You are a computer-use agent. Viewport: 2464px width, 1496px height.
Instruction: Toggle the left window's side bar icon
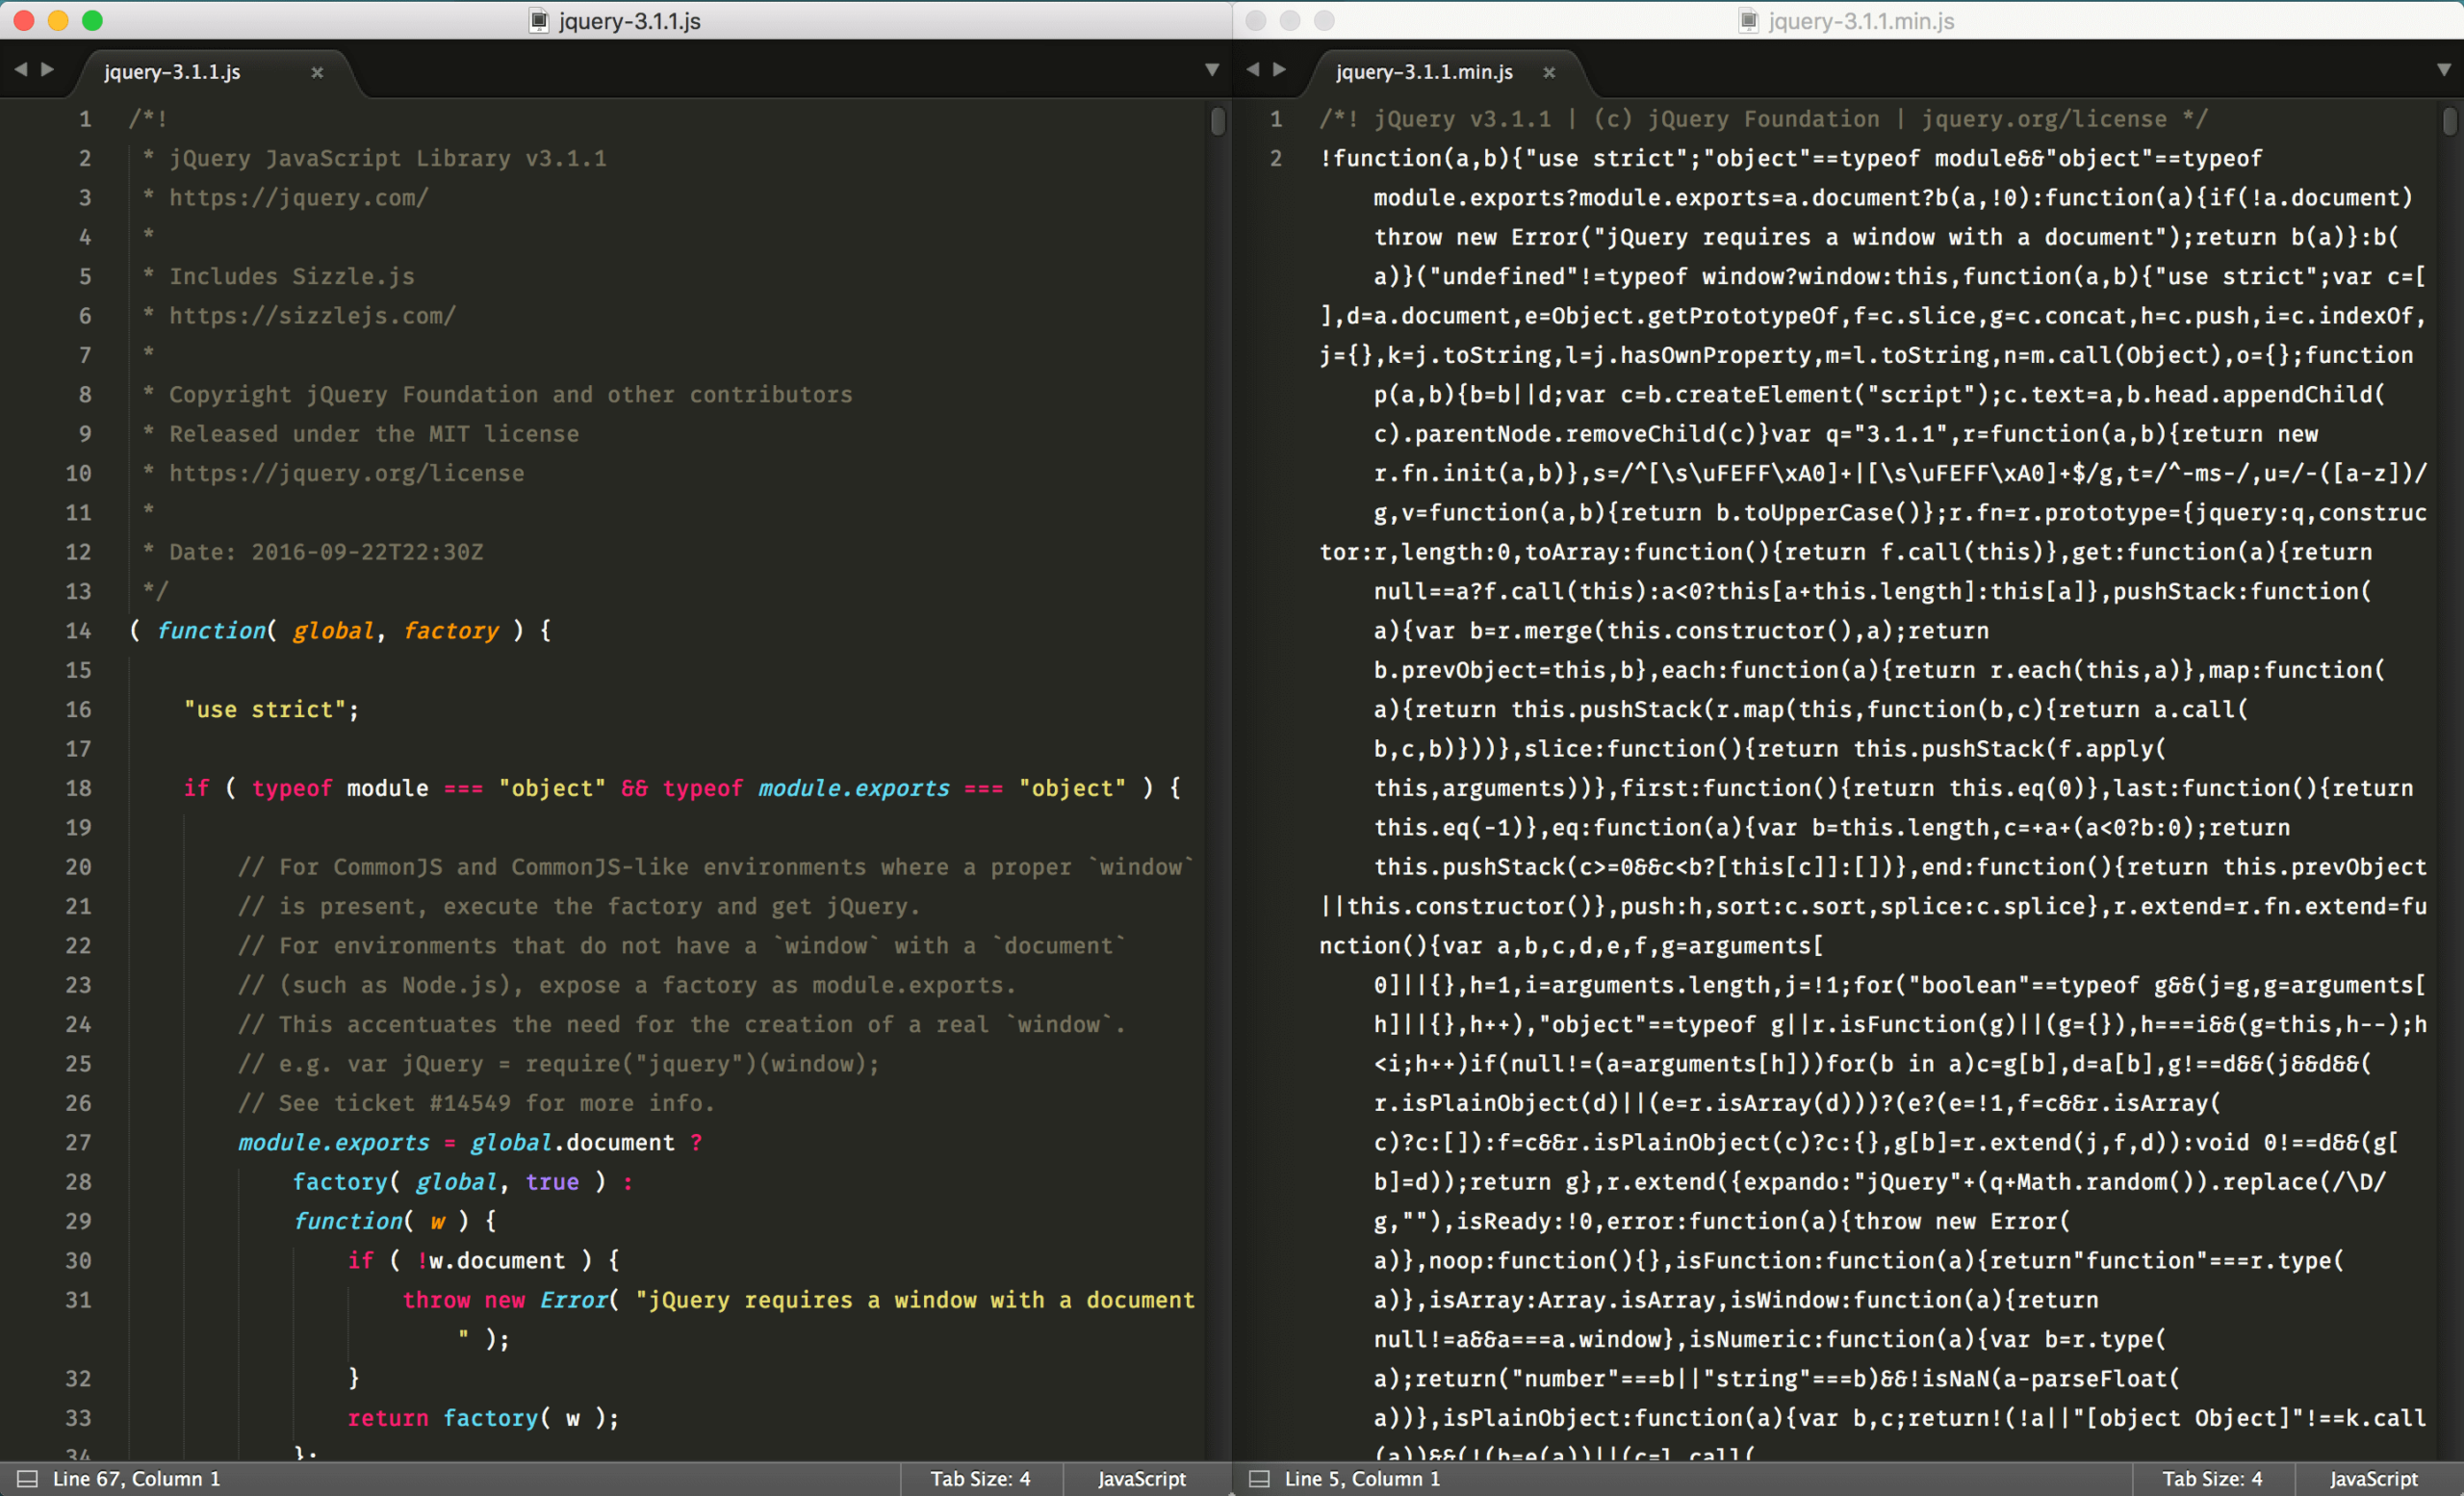[x=27, y=1478]
